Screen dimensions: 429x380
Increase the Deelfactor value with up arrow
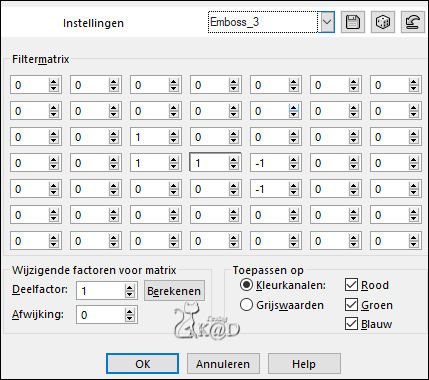coord(130,288)
